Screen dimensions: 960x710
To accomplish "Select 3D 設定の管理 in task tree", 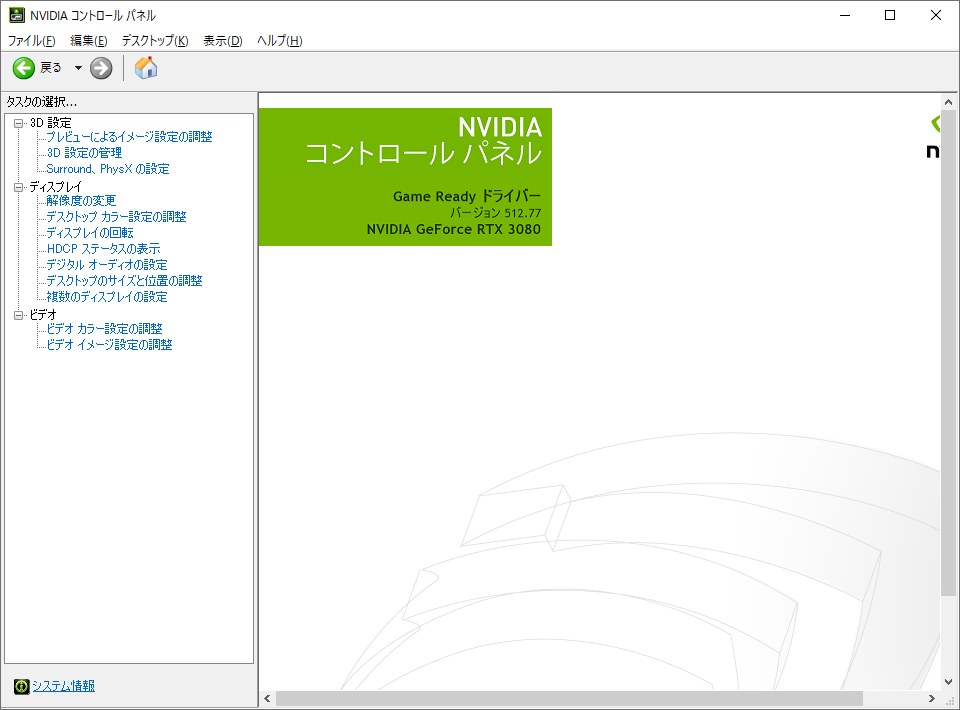I will (84, 153).
